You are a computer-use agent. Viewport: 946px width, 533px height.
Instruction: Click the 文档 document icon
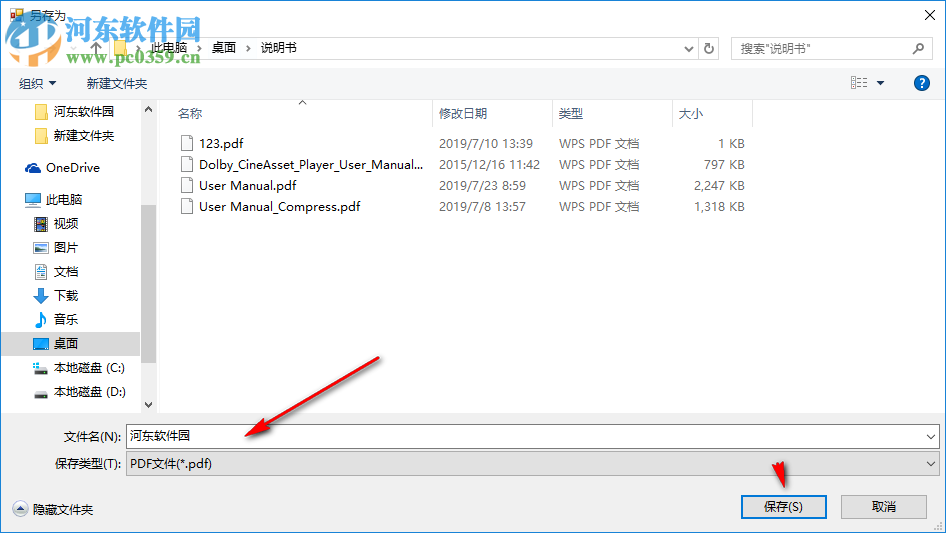(41, 272)
